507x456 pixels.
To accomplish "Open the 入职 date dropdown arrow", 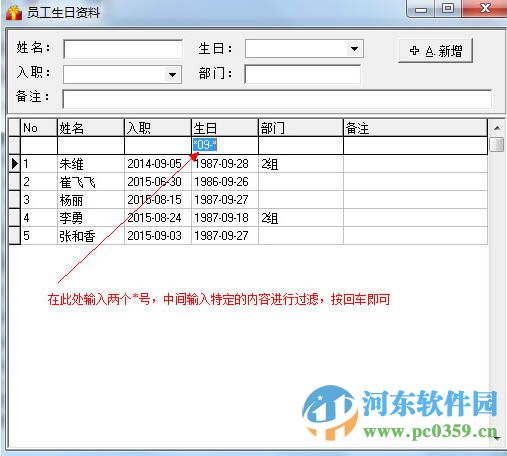I will (x=172, y=74).
